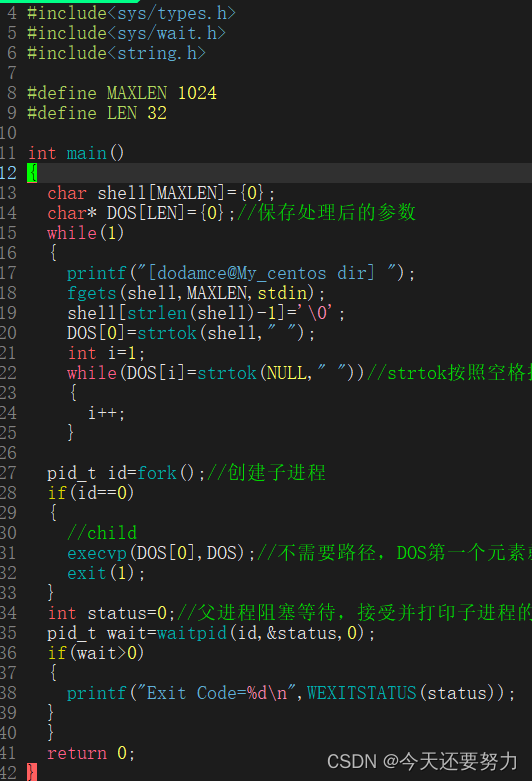Viewport: 532px width, 781px height.
Task: Click the comment '创建子进程'
Action: [276, 473]
